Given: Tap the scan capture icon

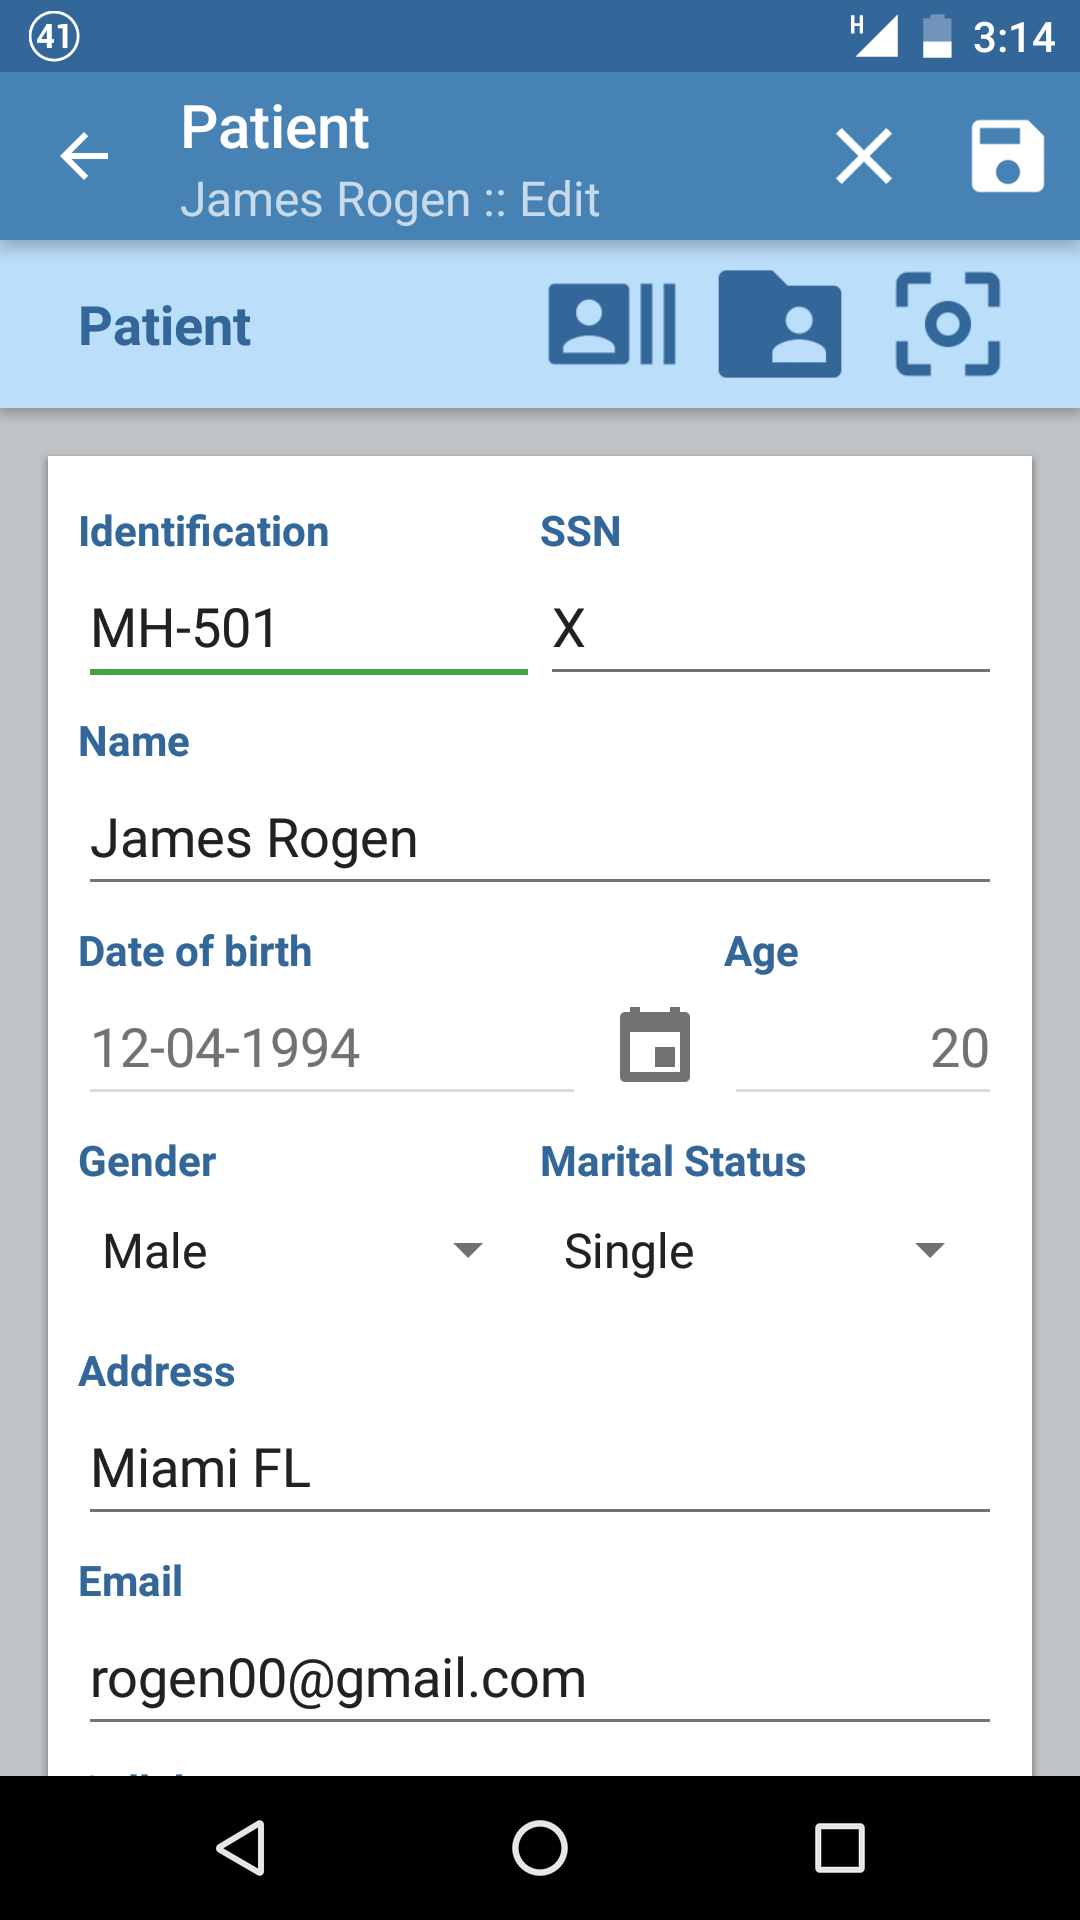Looking at the screenshot, I should [x=947, y=324].
